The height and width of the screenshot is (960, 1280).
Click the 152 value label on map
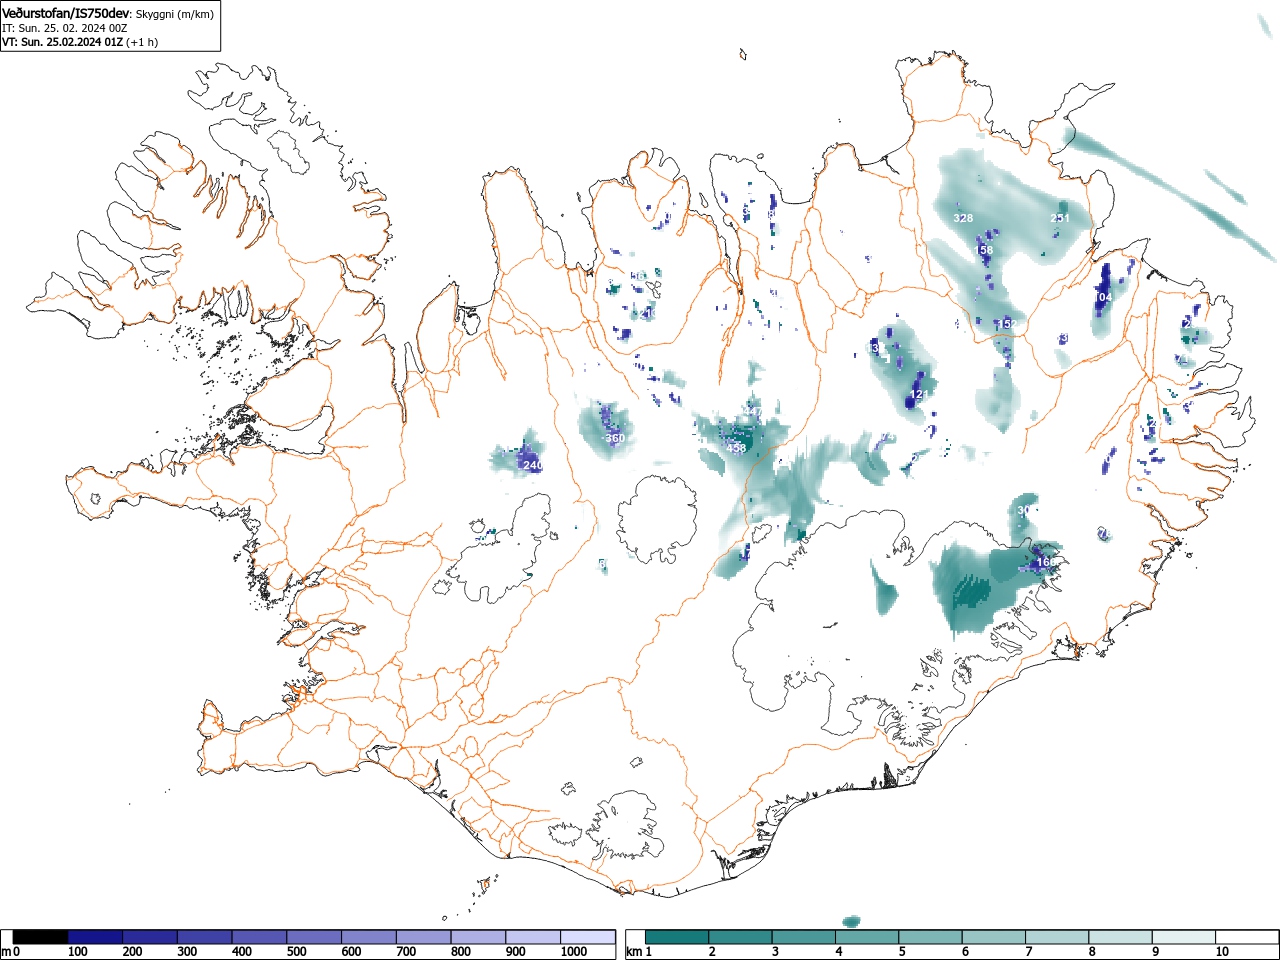[1007, 324]
